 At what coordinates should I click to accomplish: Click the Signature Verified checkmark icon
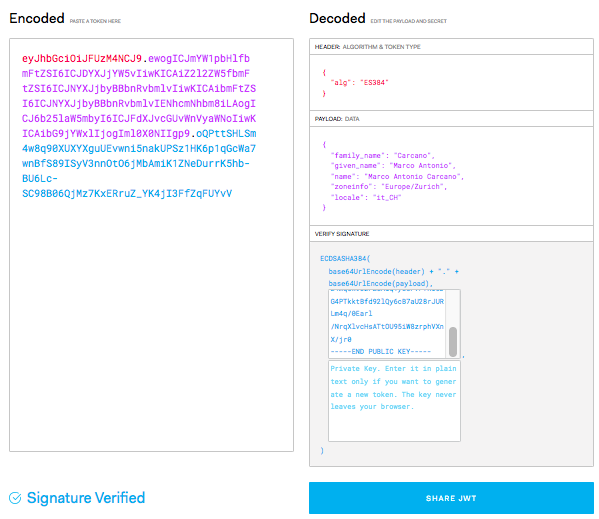[15, 498]
